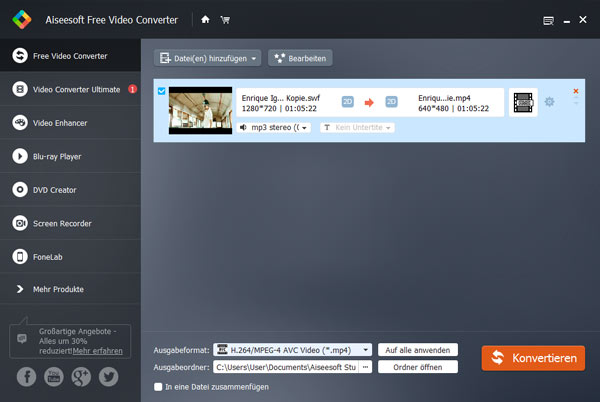This screenshot has width=600, height=402.
Task: Select source info 1280*720 | 01:05:22
Action: pos(279,108)
